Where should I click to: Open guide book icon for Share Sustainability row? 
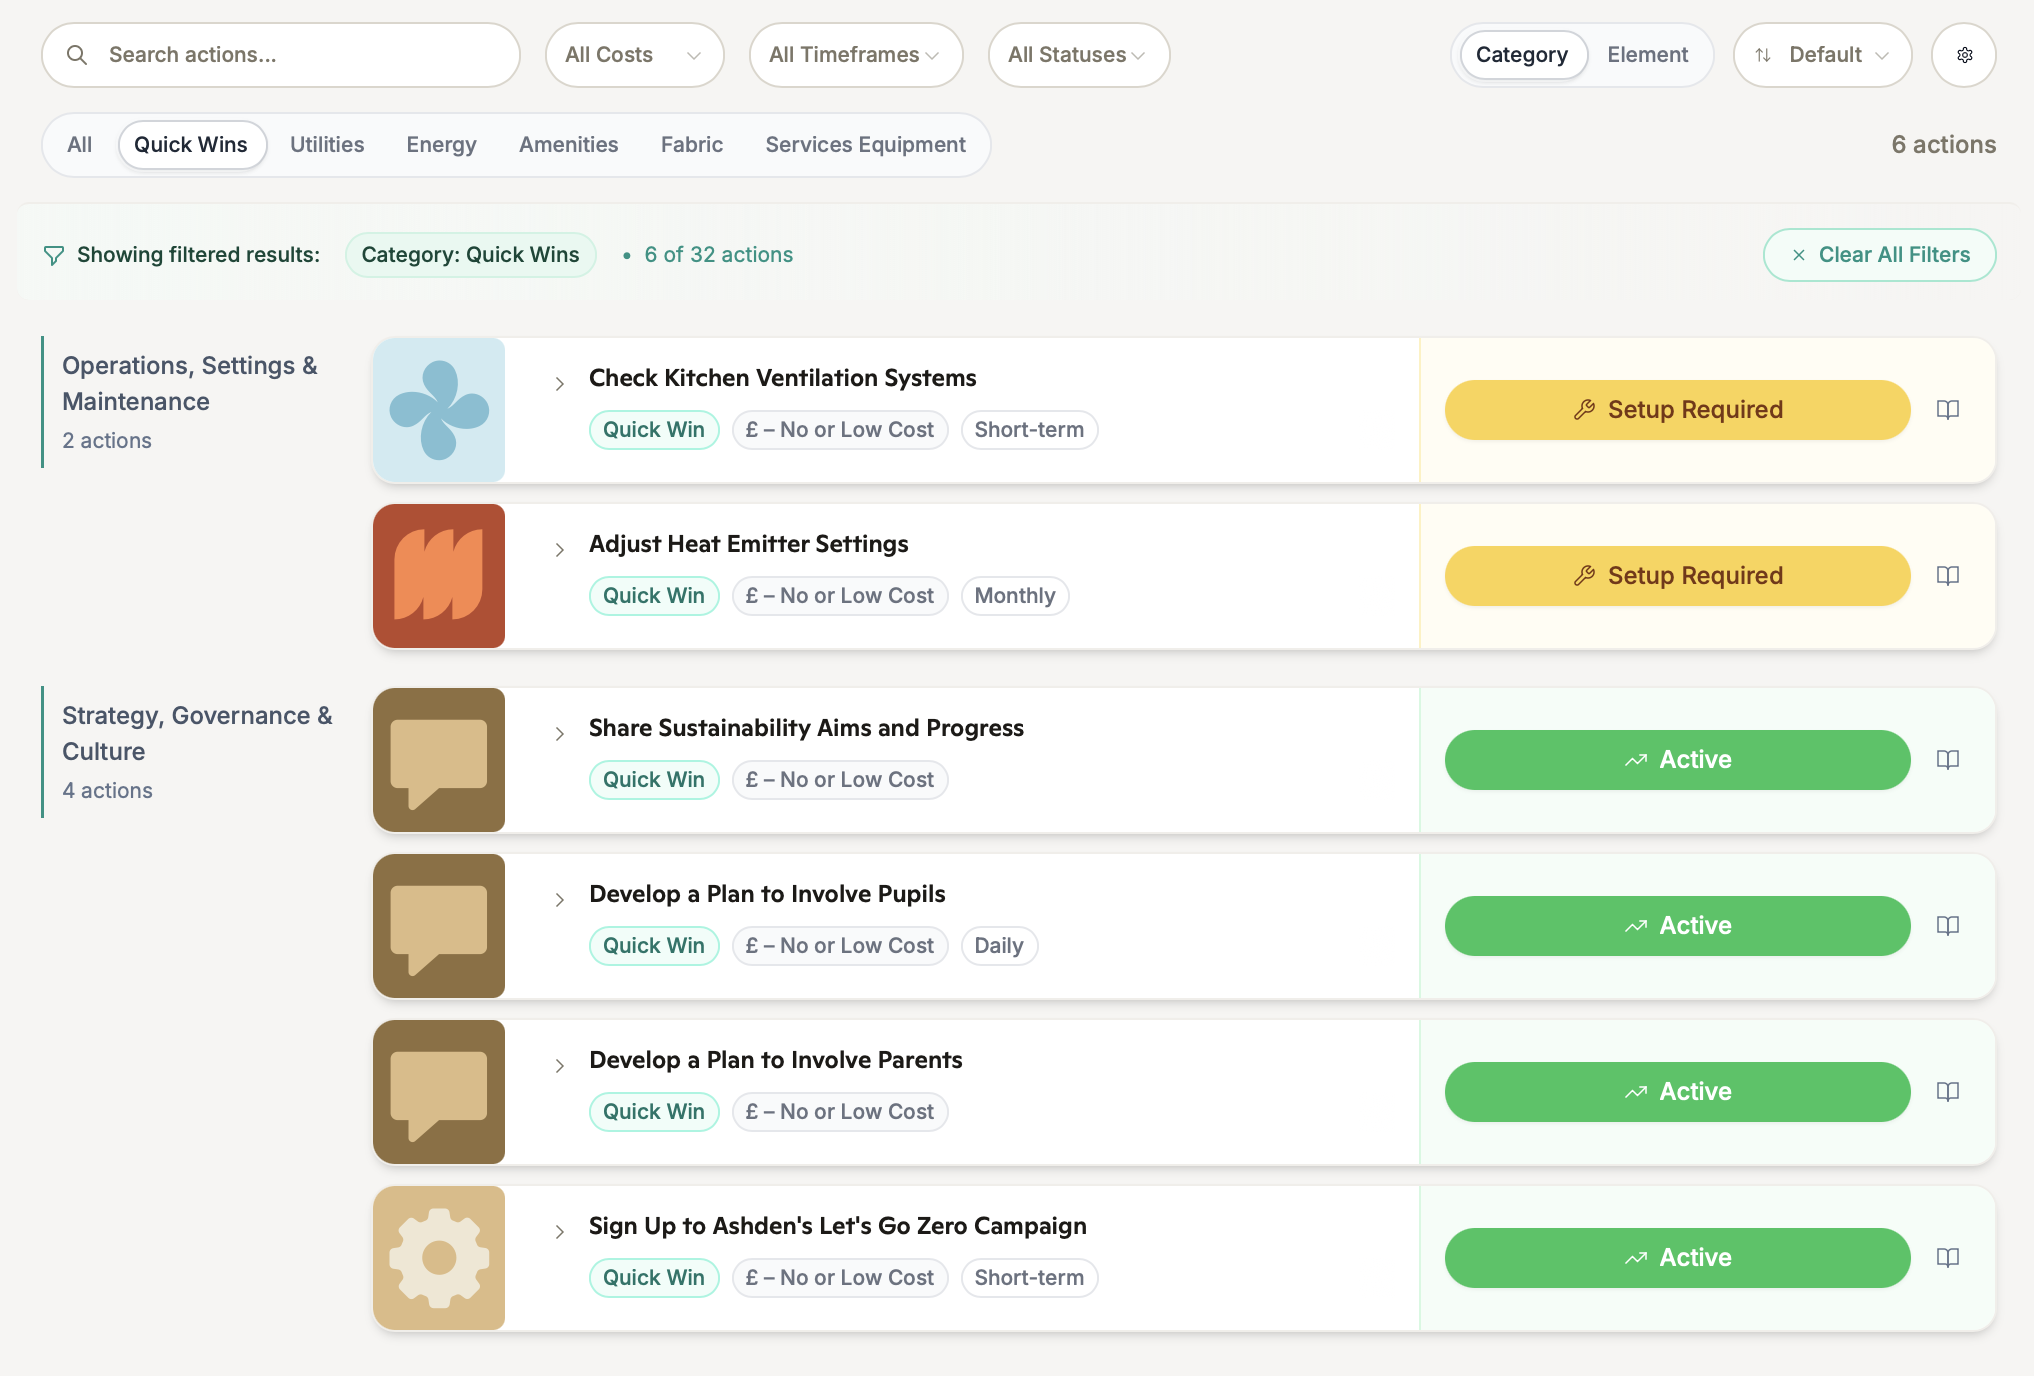tap(1947, 760)
